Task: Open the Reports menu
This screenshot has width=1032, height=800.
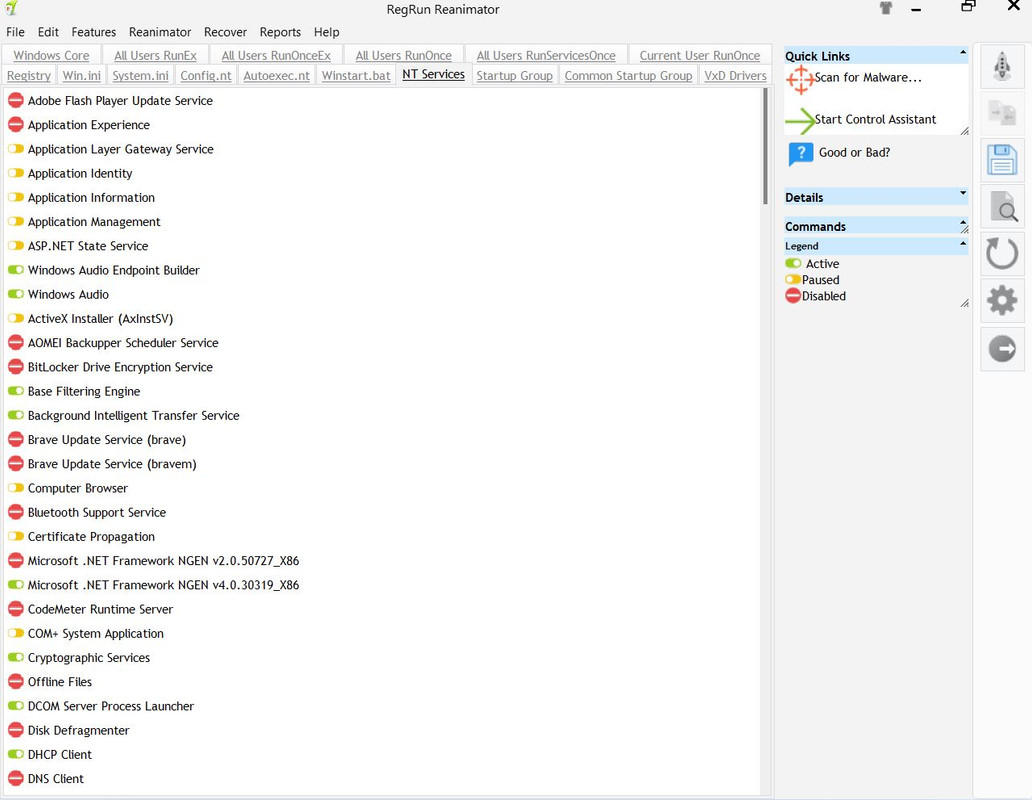Action: (280, 32)
